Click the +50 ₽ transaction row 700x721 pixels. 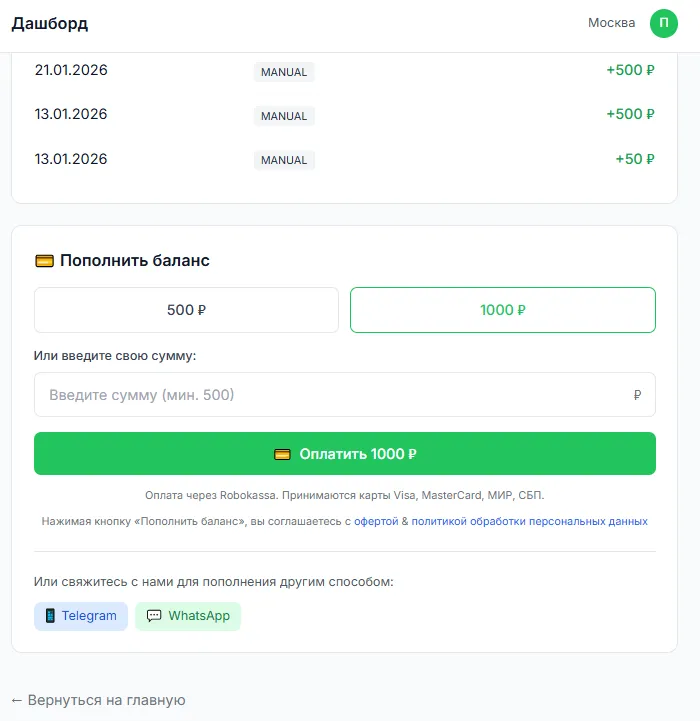[x=344, y=159]
